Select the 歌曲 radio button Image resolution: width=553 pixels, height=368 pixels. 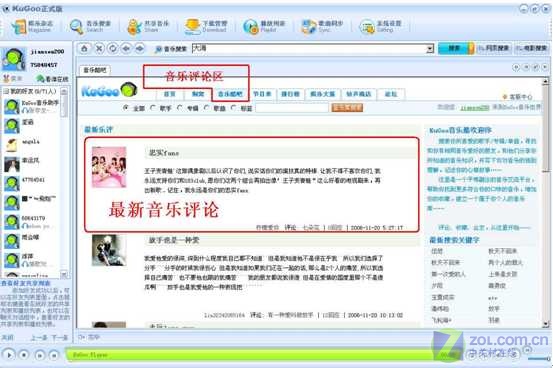[207, 108]
